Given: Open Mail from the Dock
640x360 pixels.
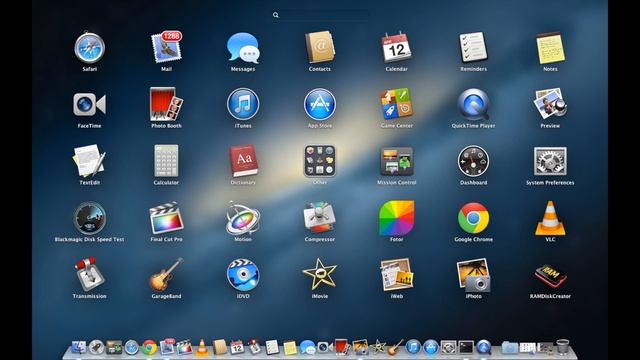Looking at the screenshot, I should click(x=167, y=347).
